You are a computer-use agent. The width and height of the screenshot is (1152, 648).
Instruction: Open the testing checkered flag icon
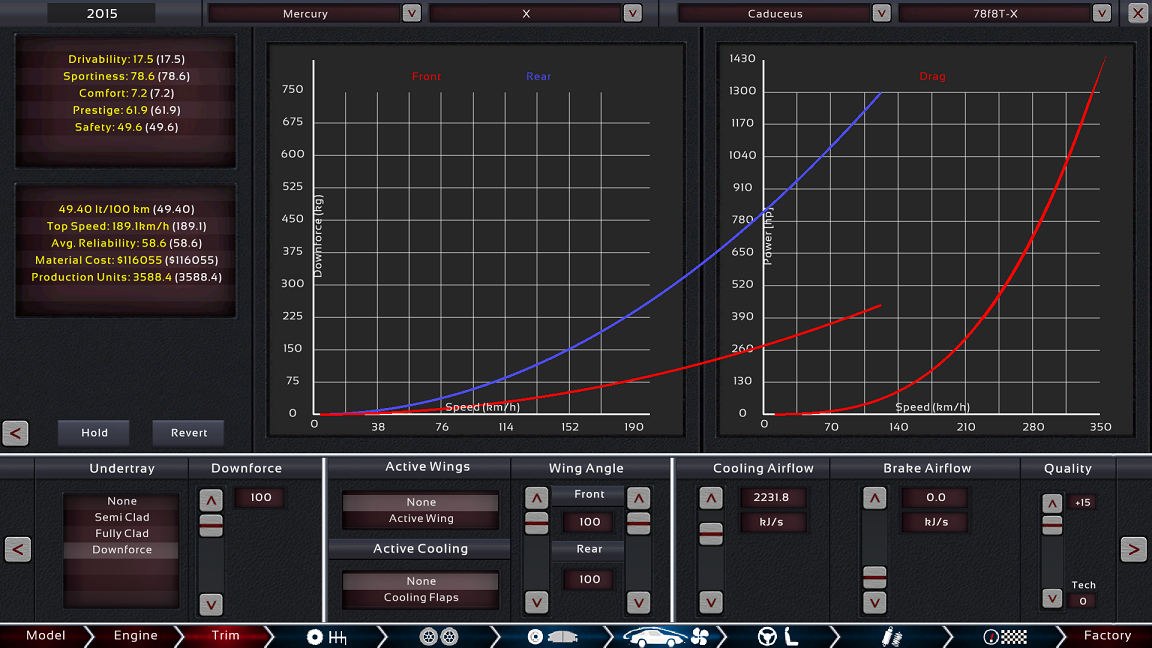pyautogui.click(x=1004, y=636)
